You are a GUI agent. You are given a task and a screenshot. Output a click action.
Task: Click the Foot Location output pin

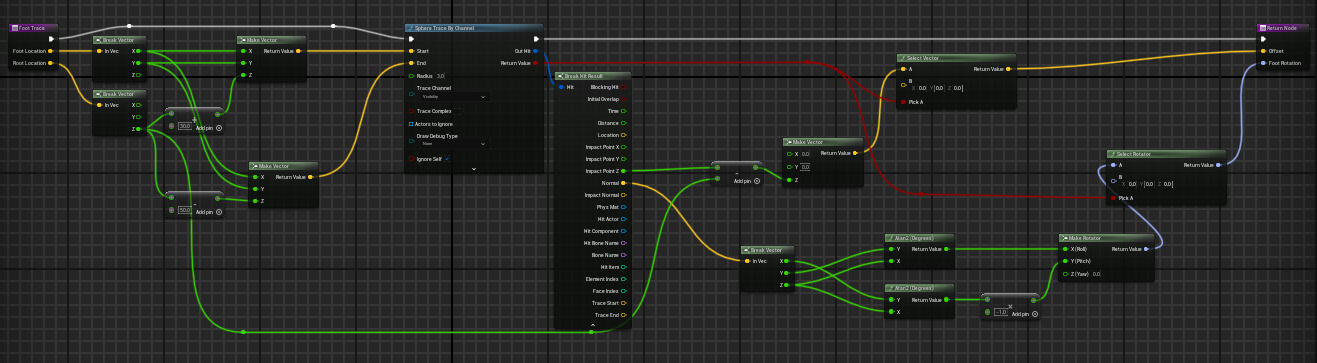52,51
